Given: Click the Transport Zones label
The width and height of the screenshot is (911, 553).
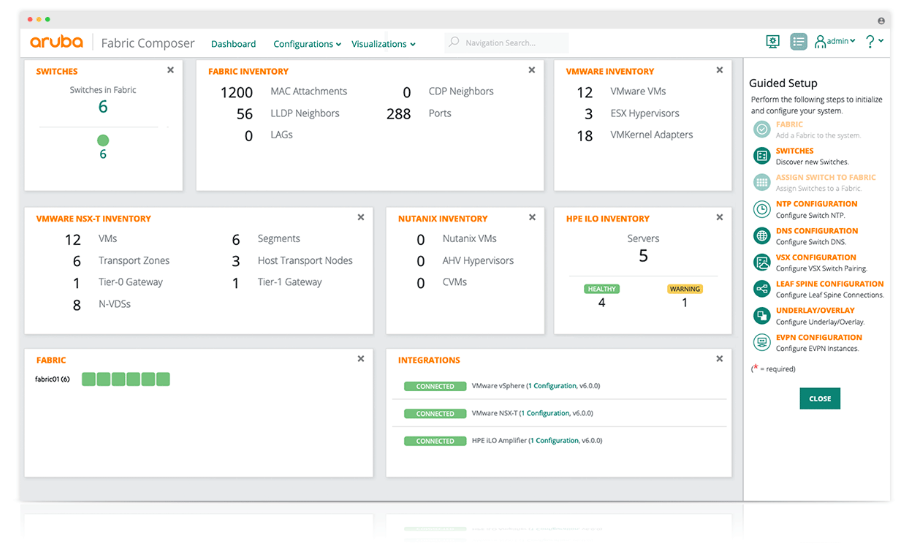Looking at the screenshot, I should [x=134, y=261].
